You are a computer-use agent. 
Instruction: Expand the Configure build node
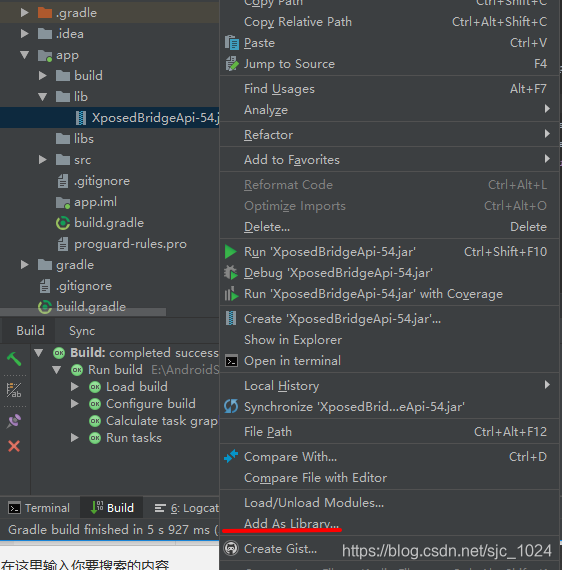[75, 404]
